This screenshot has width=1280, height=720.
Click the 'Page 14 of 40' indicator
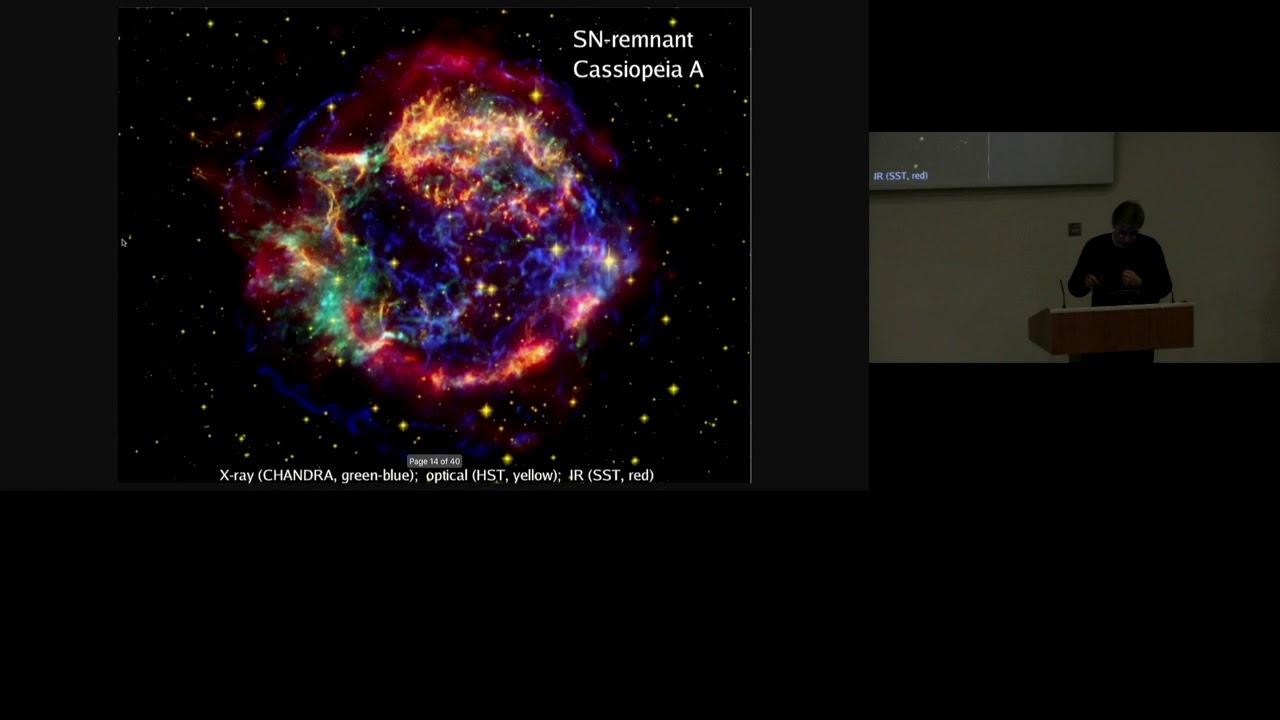434,461
